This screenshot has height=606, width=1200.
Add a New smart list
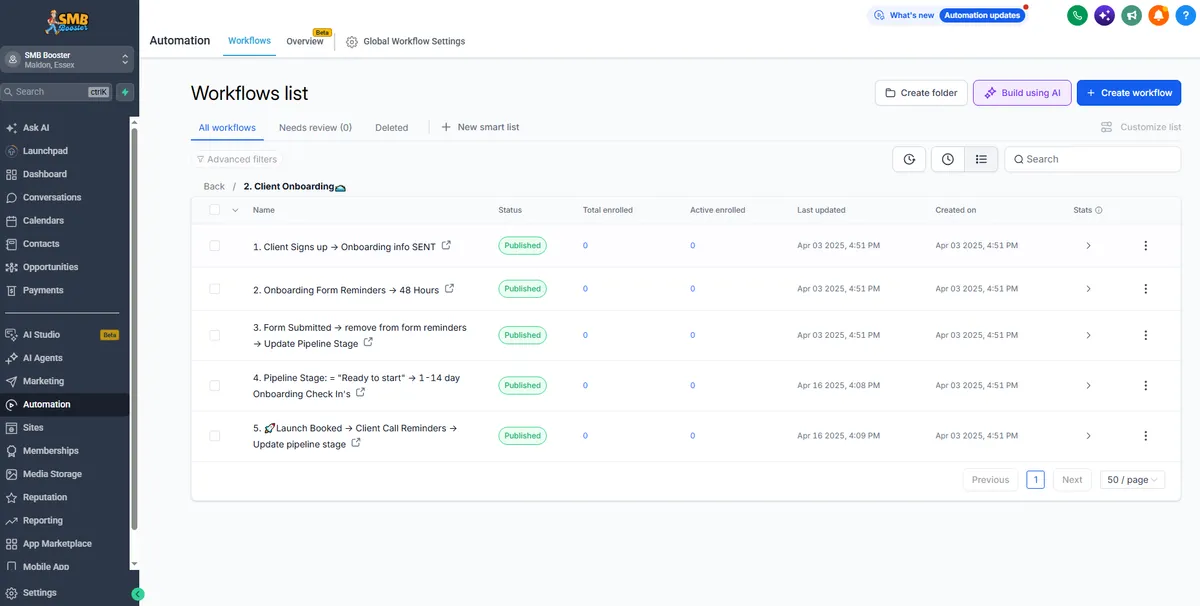[x=480, y=128]
